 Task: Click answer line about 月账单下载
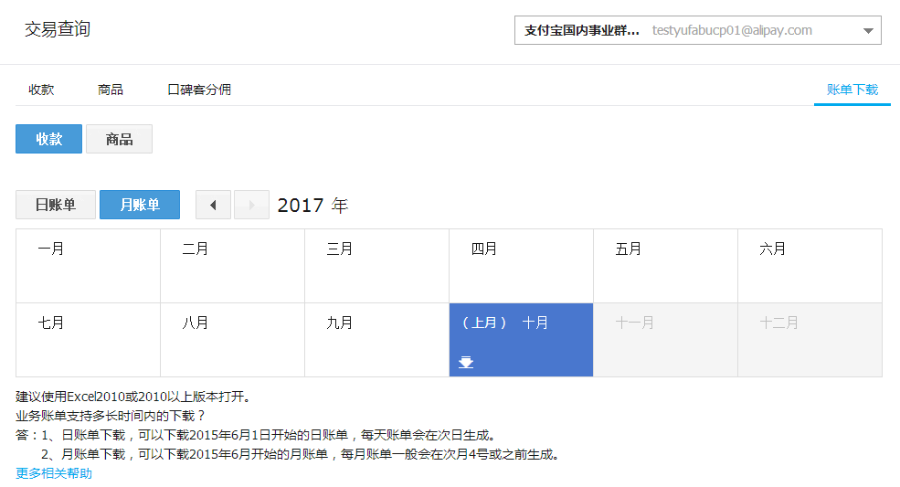(300, 455)
